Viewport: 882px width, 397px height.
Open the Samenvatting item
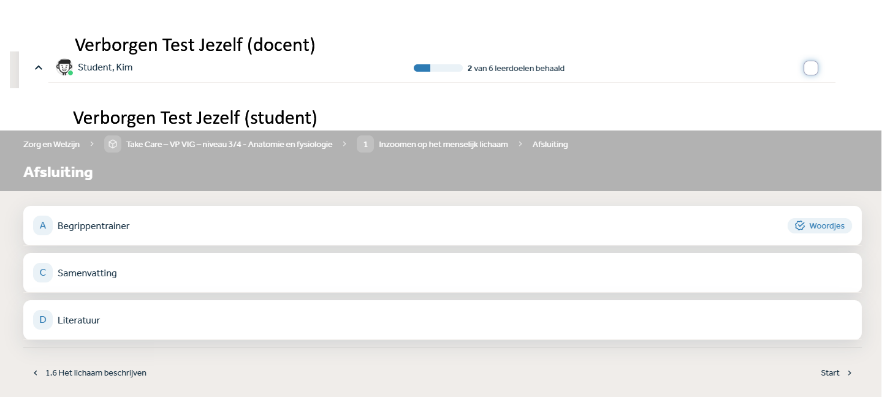(442, 273)
